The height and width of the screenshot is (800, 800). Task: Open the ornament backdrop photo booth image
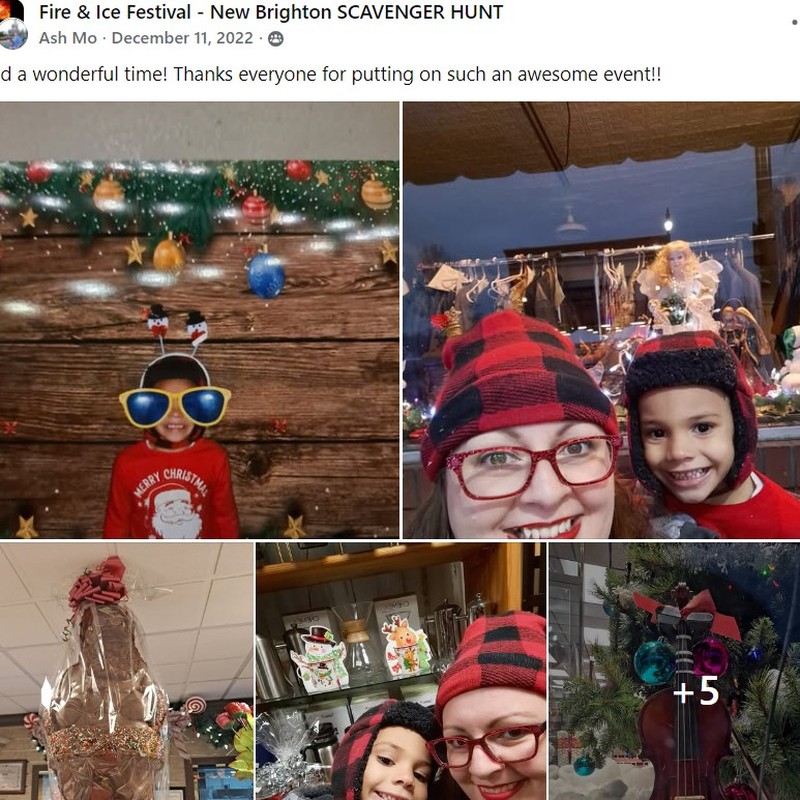199,320
